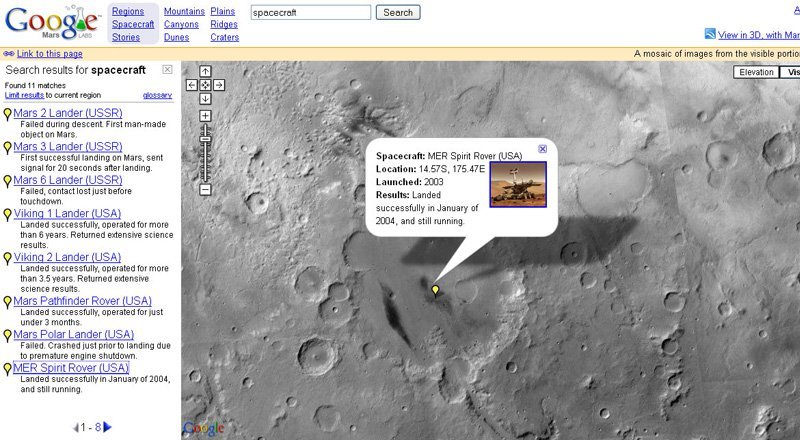Click the marker icon next to Viking 1 Lander
This screenshot has height=440, width=800.
pos(7,215)
